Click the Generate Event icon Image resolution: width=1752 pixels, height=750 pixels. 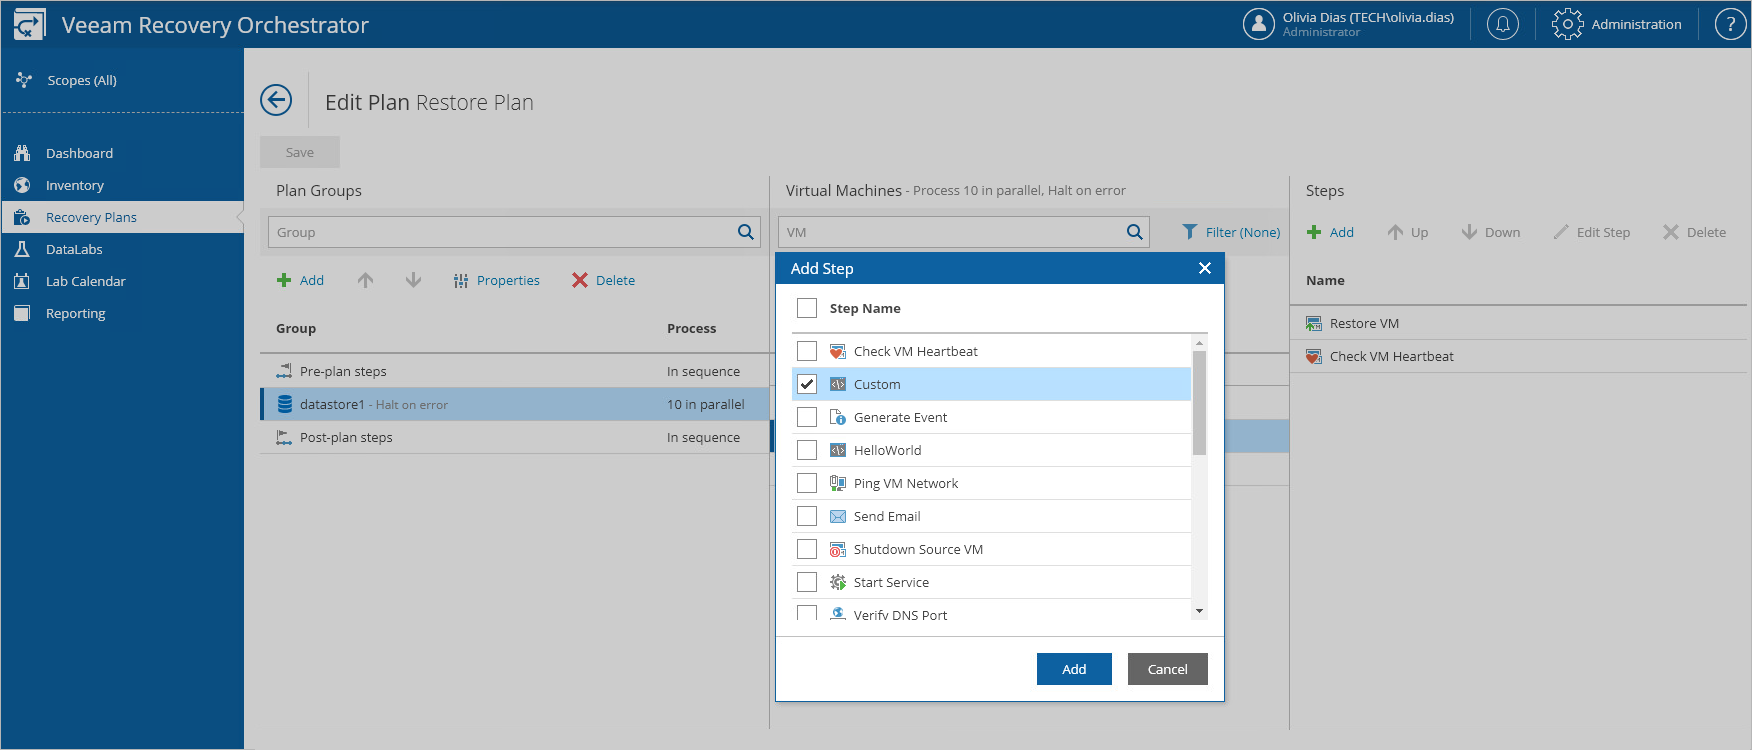[838, 417]
